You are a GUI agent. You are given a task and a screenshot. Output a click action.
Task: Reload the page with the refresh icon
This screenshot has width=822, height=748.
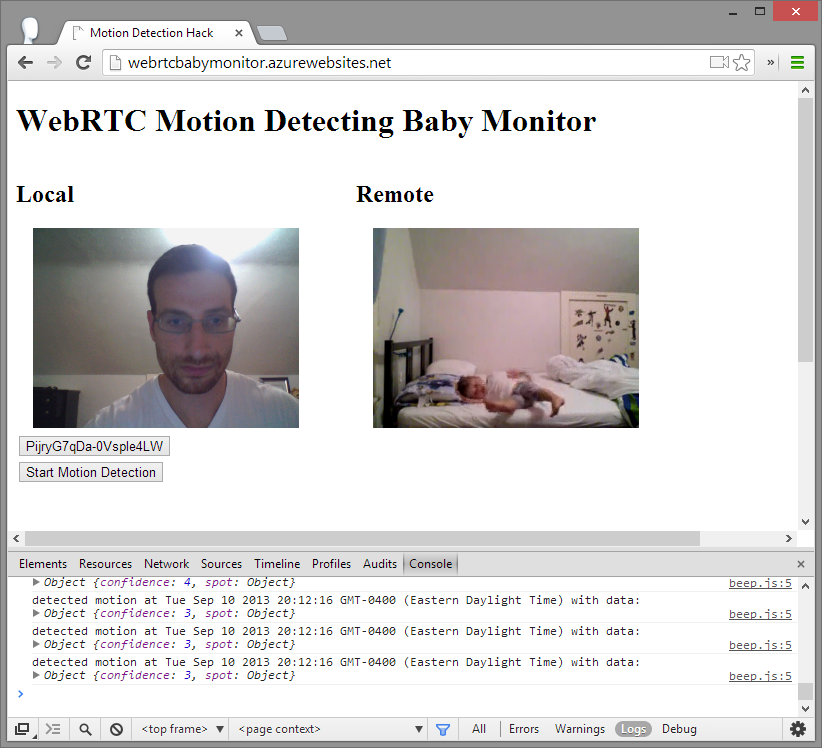click(x=84, y=62)
